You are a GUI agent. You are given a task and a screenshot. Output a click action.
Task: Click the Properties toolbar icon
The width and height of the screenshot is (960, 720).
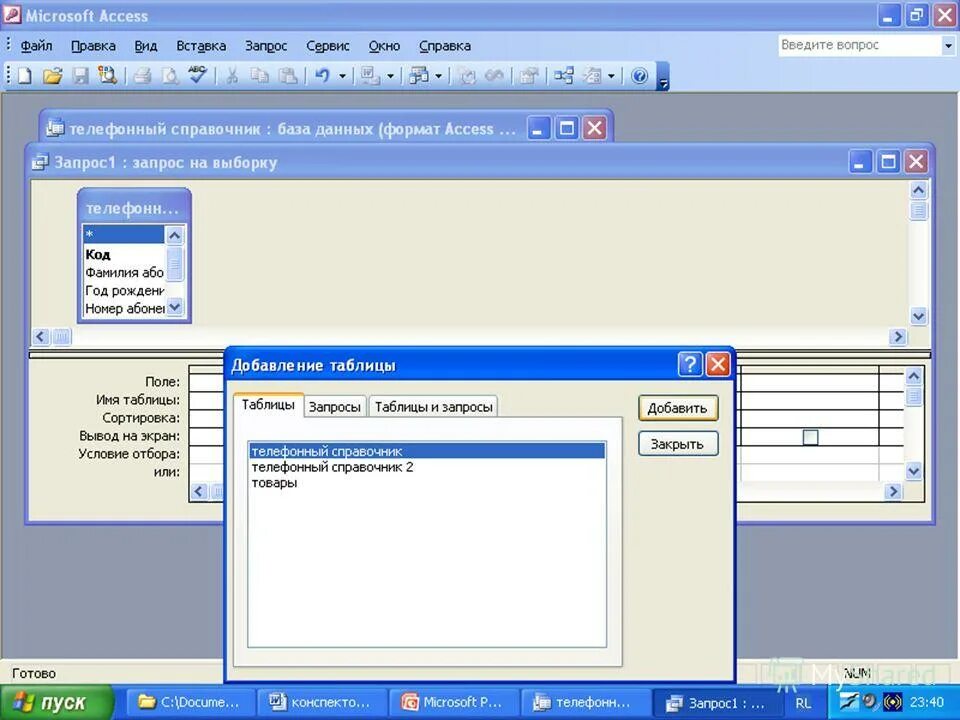(529, 76)
